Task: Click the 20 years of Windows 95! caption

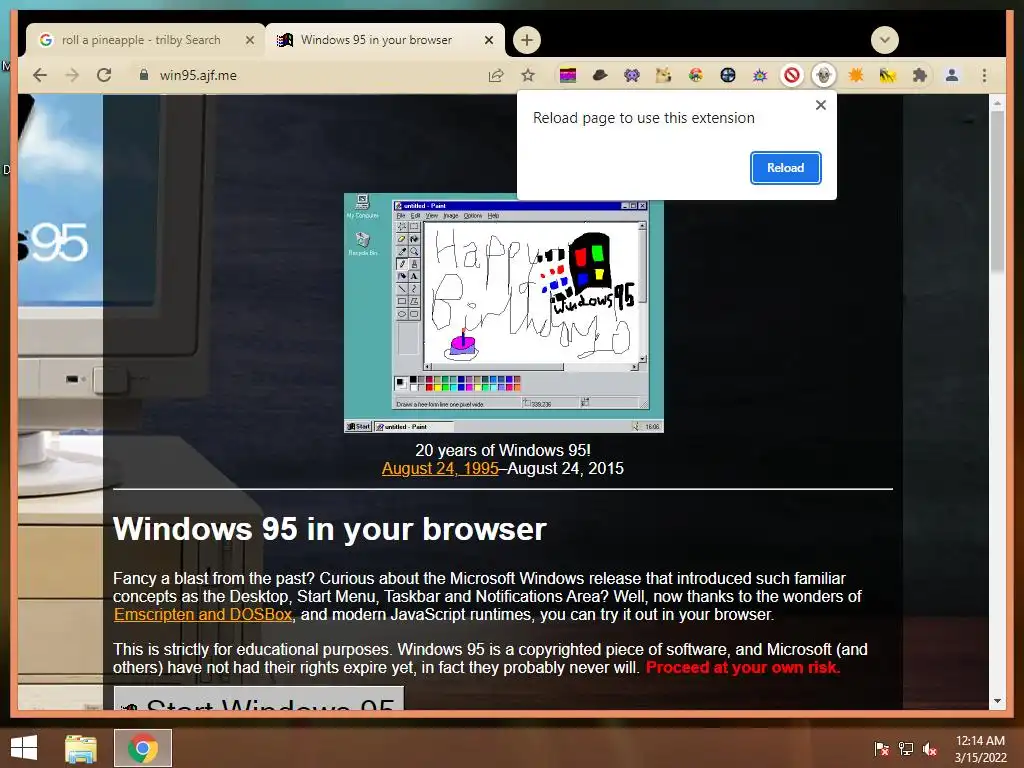Action: coord(503,450)
